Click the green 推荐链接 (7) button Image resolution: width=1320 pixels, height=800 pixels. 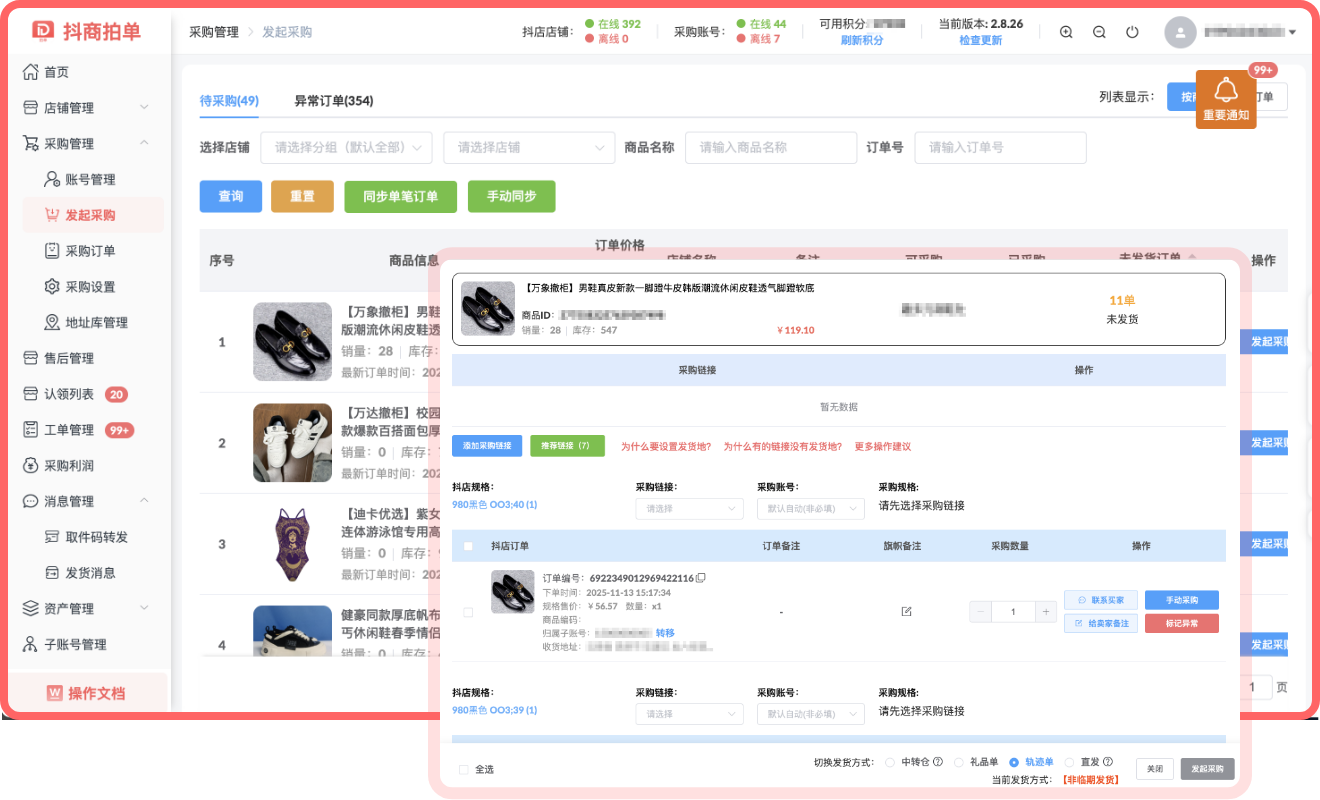pos(567,446)
